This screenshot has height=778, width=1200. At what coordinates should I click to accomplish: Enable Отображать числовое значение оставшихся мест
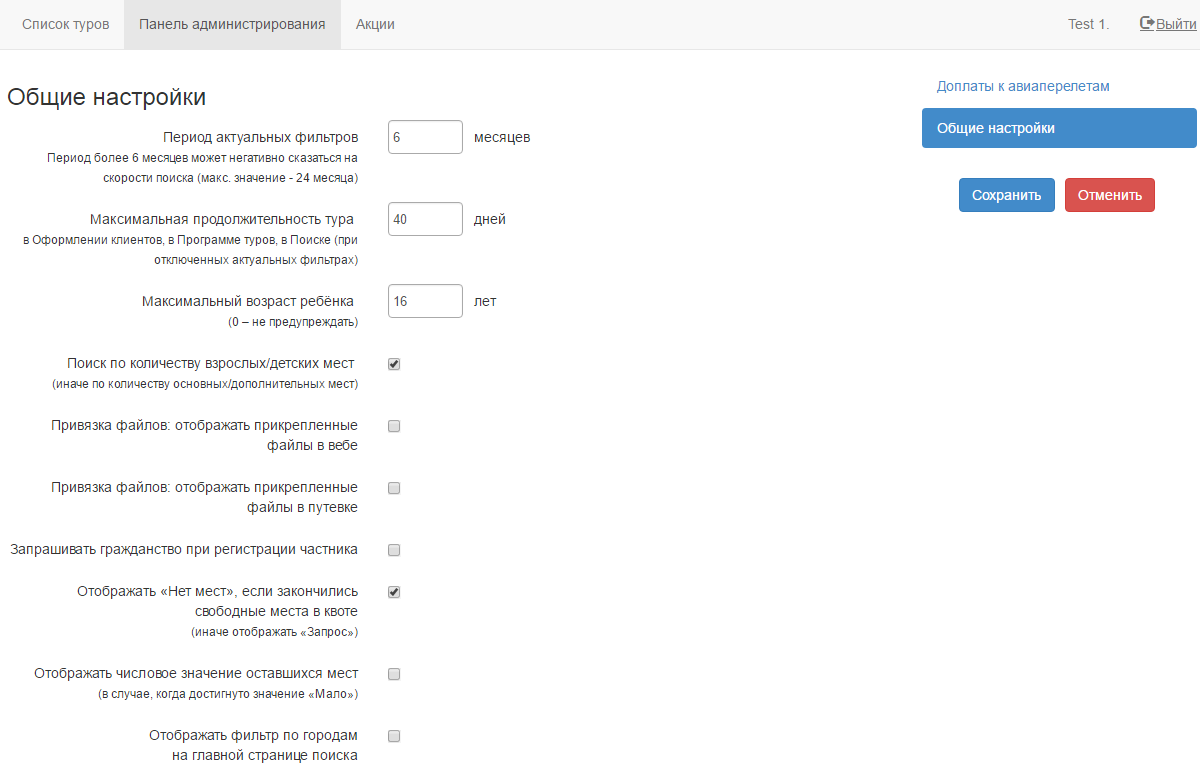click(394, 674)
